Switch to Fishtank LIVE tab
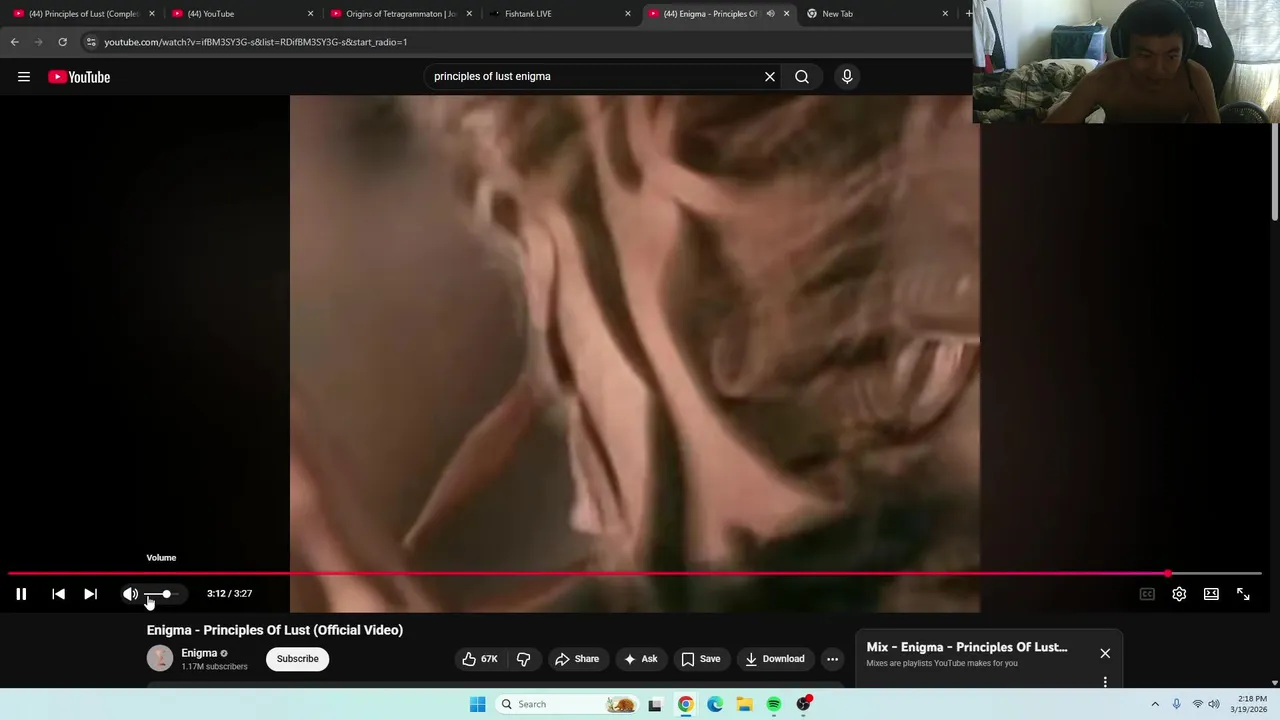Image resolution: width=1280 pixels, height=720 pixels. tap(559, 14)
